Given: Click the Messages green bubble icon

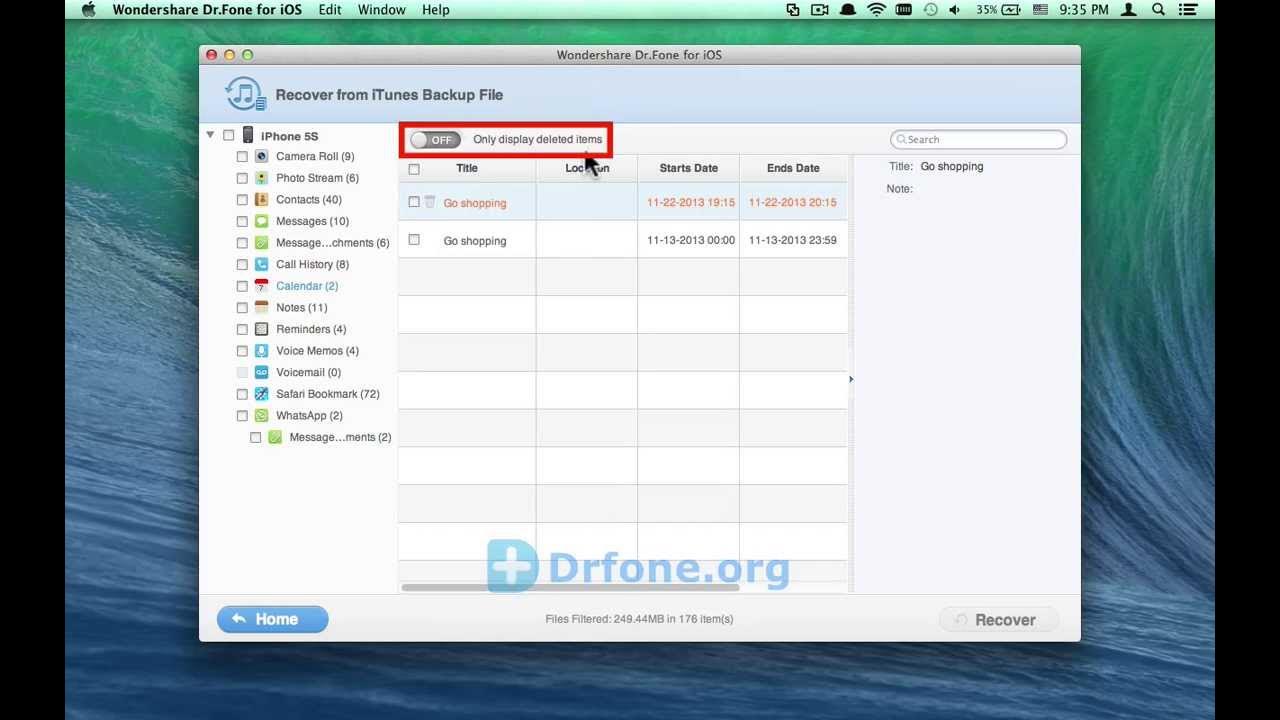Looking at the screenshot, I should coord(261,221).
